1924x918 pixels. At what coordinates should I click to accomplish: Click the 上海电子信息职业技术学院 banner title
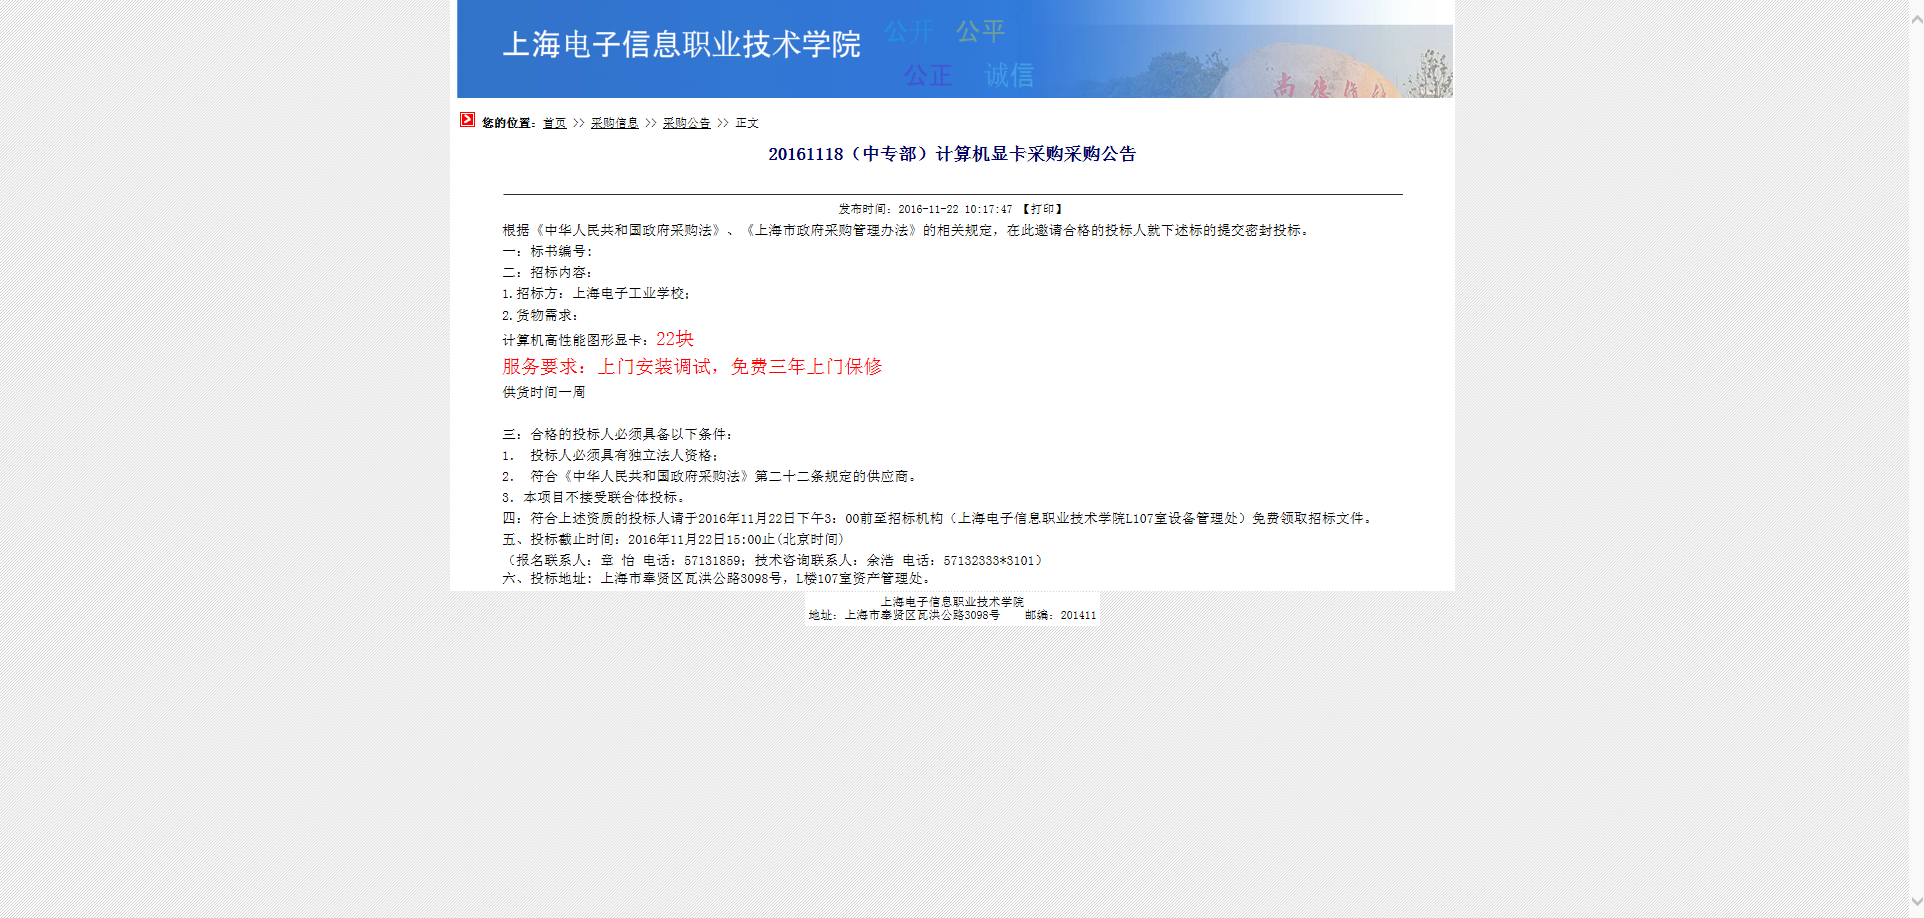pos(681,45)
